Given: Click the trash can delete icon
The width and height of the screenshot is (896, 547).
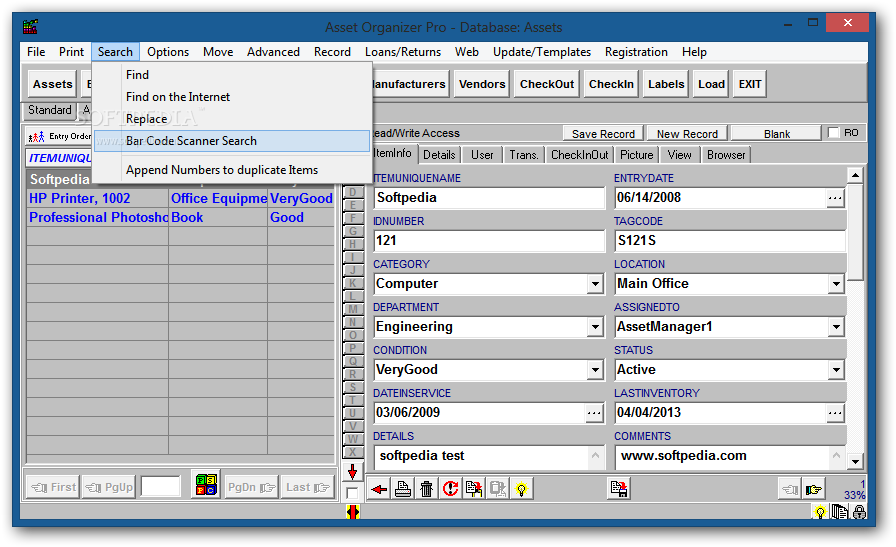Looking at the screenshot, I should click(x=426, y=489).
